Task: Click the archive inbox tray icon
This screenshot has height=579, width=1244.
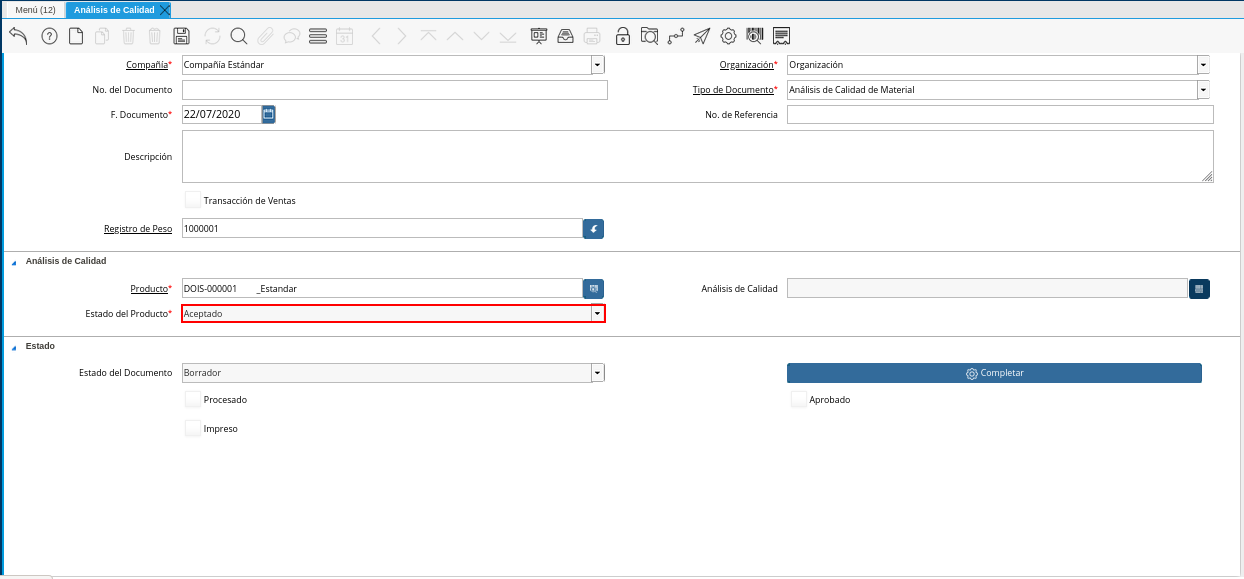Action: point(565,36)
